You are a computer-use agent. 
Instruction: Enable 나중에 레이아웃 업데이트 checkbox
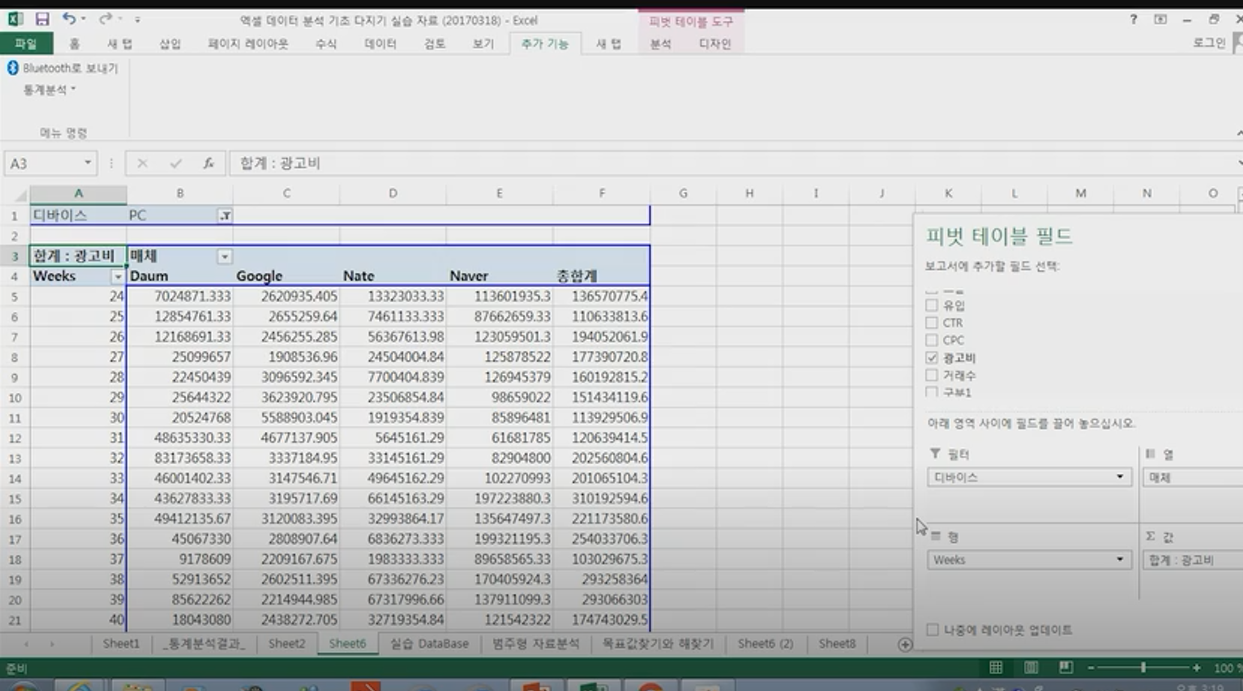pyautogui.click(x=932, y=630)
